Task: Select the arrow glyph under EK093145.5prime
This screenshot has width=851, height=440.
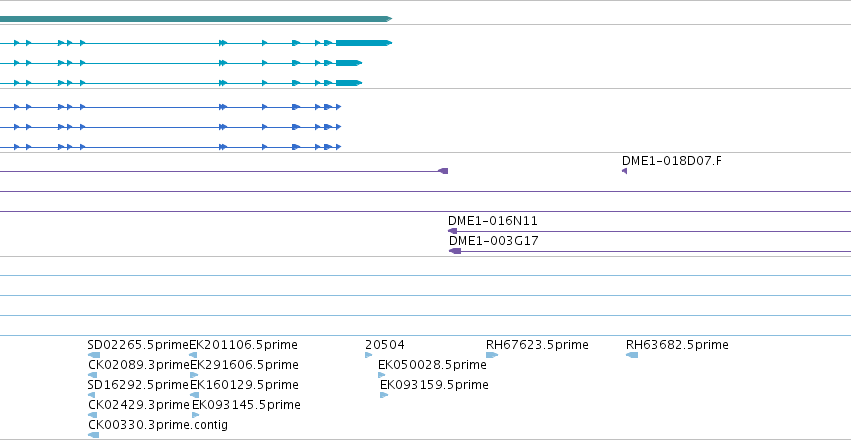Action: point(195,415)
